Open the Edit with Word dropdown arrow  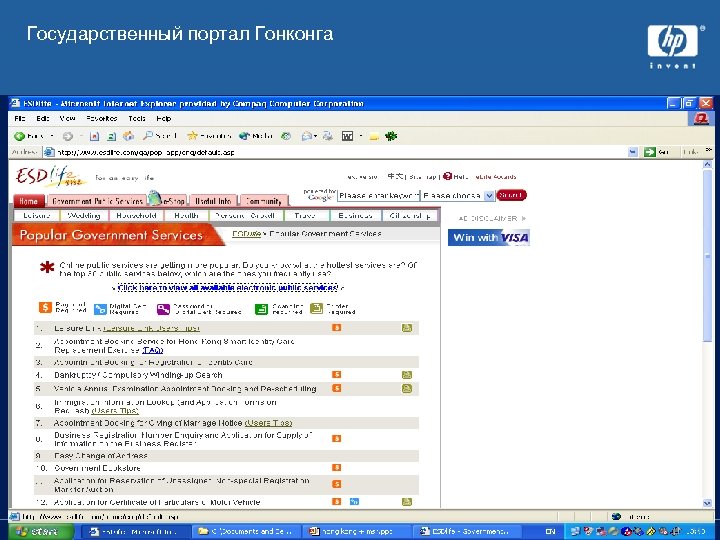point(361,136)
